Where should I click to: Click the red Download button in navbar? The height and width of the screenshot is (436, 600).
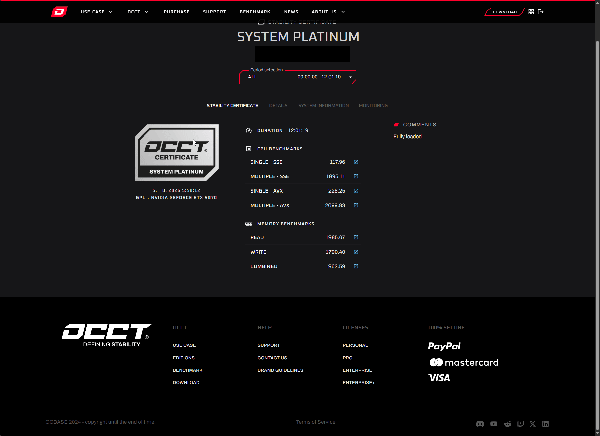click(504, 12)
